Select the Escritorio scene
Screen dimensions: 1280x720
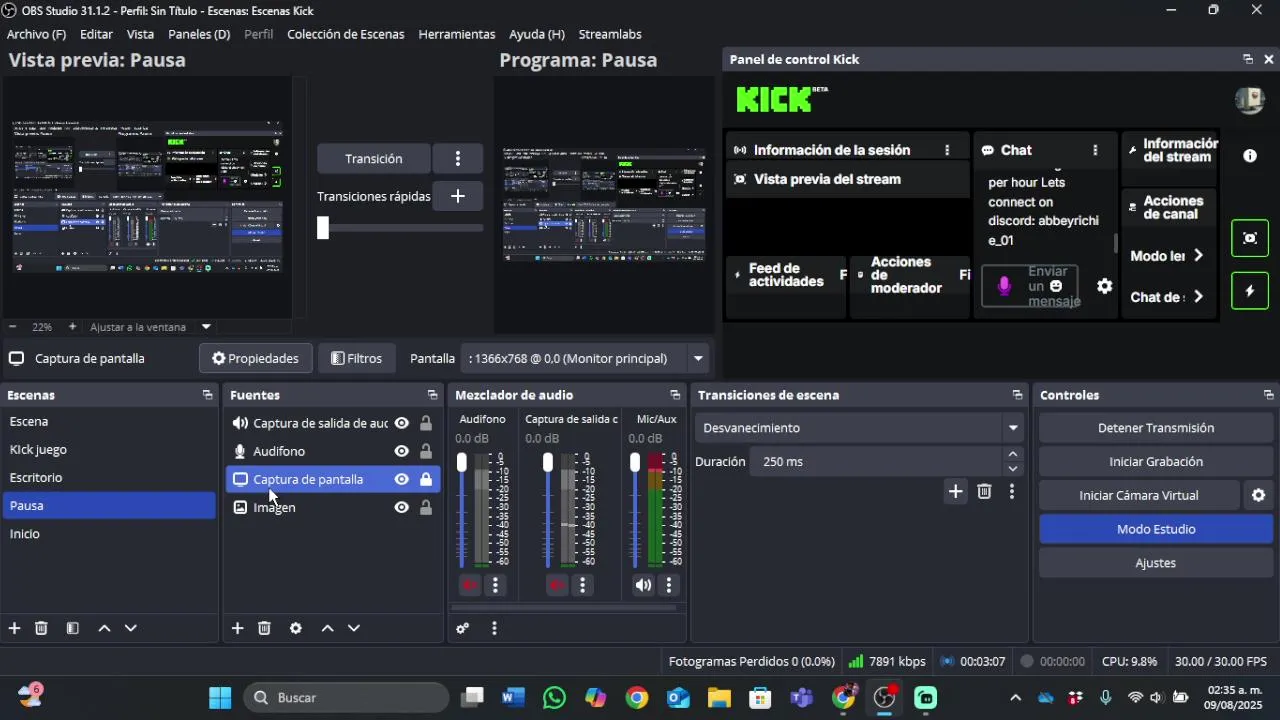pos(109,478)
